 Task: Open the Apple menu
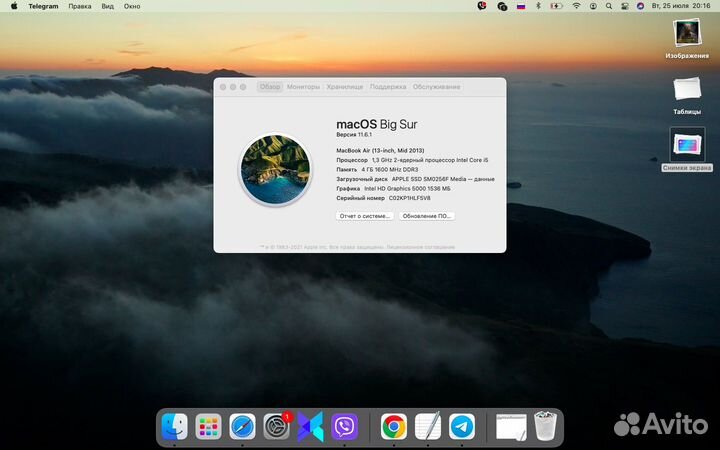pos(14,6)
